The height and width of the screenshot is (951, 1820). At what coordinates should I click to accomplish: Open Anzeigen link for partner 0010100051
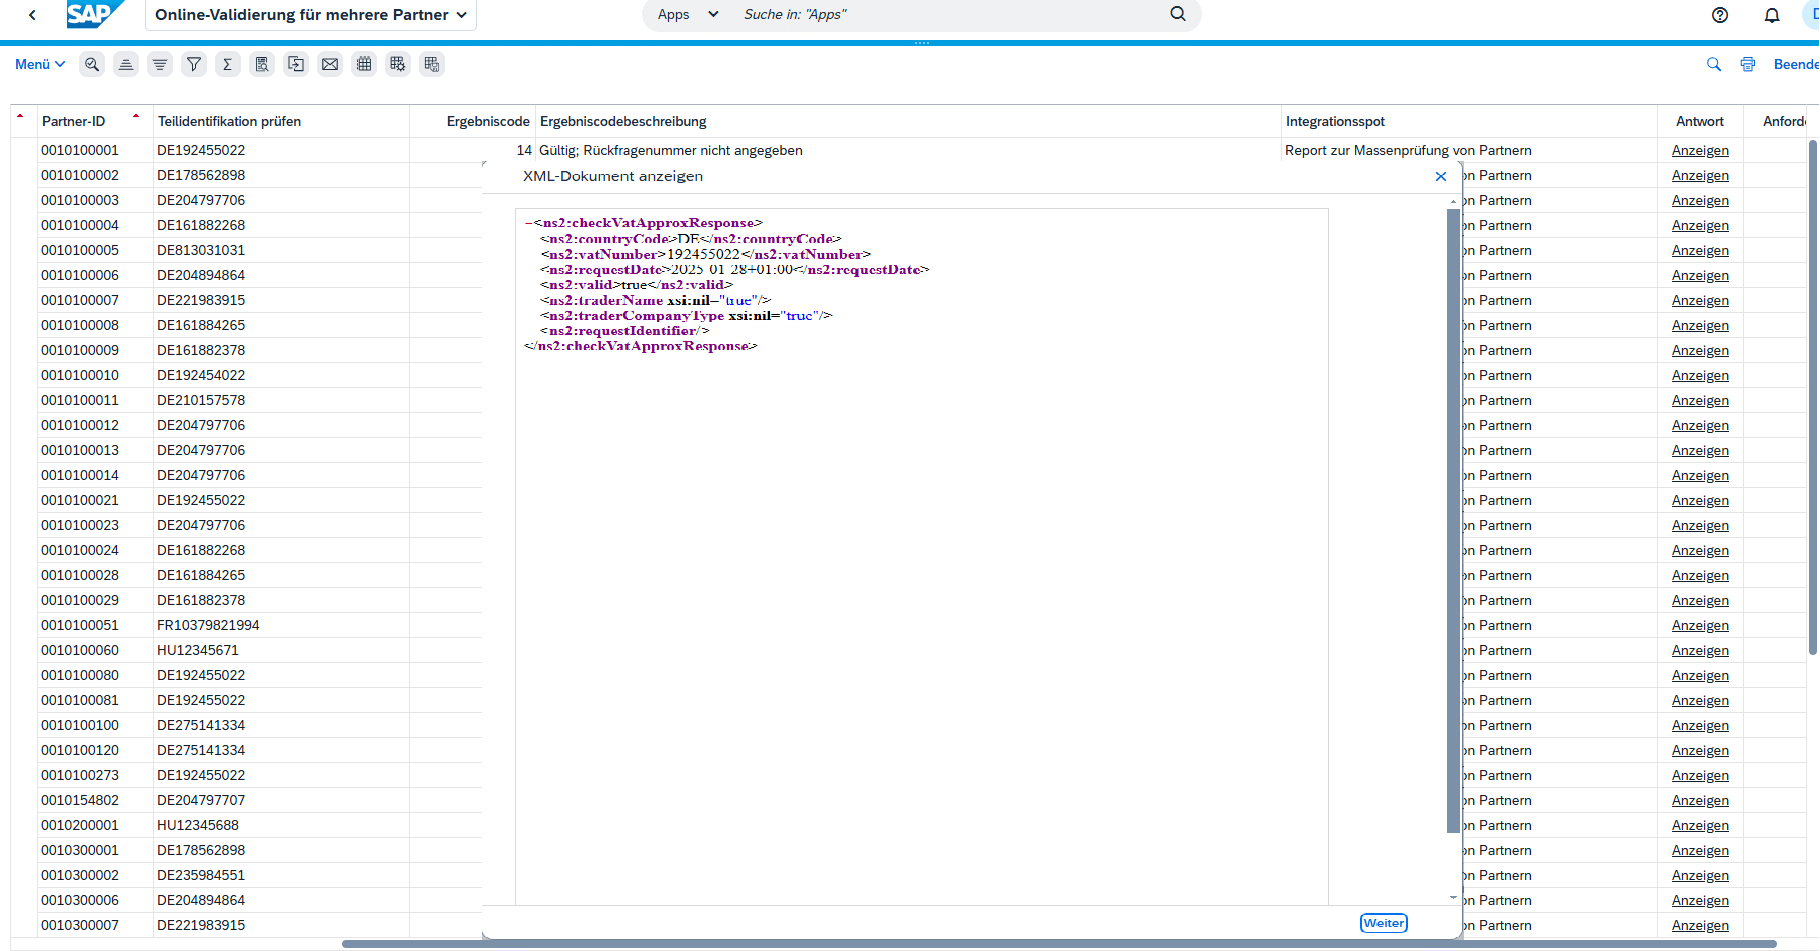1700,625
